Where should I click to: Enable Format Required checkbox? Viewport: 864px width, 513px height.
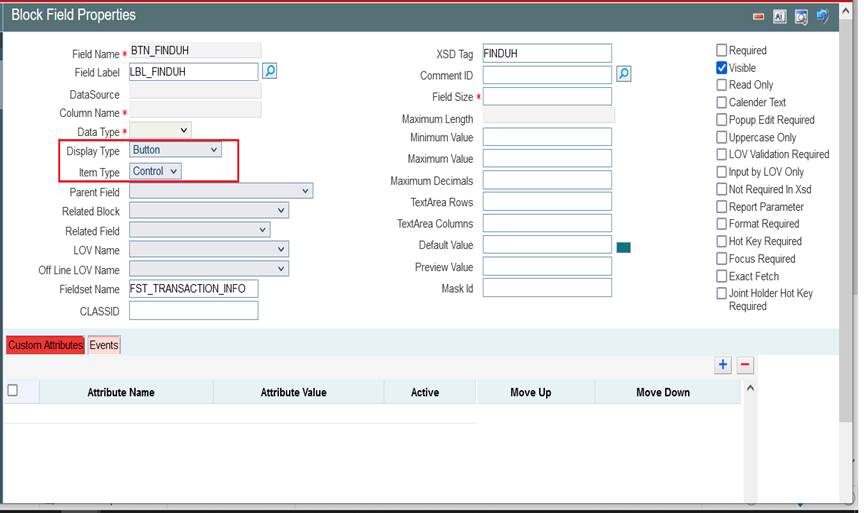[721, 224]
